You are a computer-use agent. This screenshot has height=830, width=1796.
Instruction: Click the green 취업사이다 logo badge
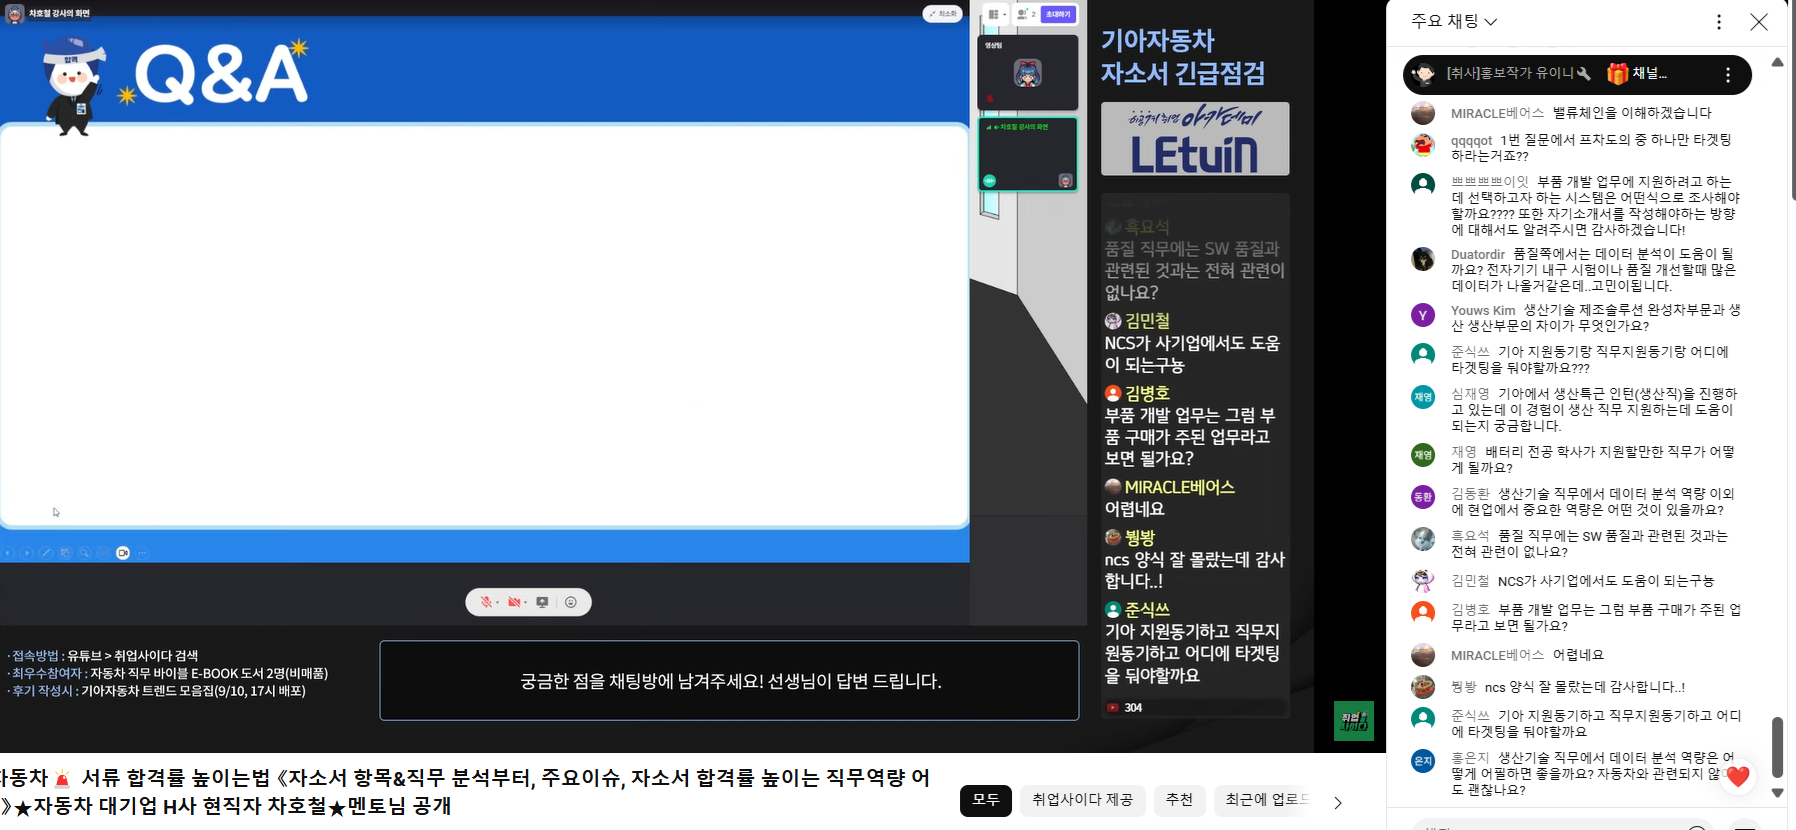1354,721
